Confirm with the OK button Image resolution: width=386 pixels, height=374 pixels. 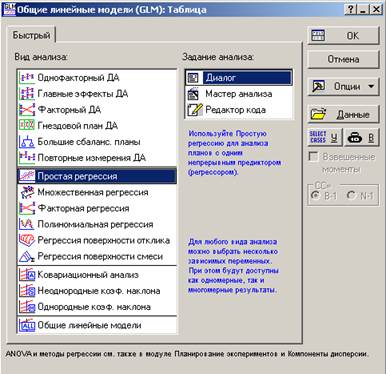click(x=343, y=36)
